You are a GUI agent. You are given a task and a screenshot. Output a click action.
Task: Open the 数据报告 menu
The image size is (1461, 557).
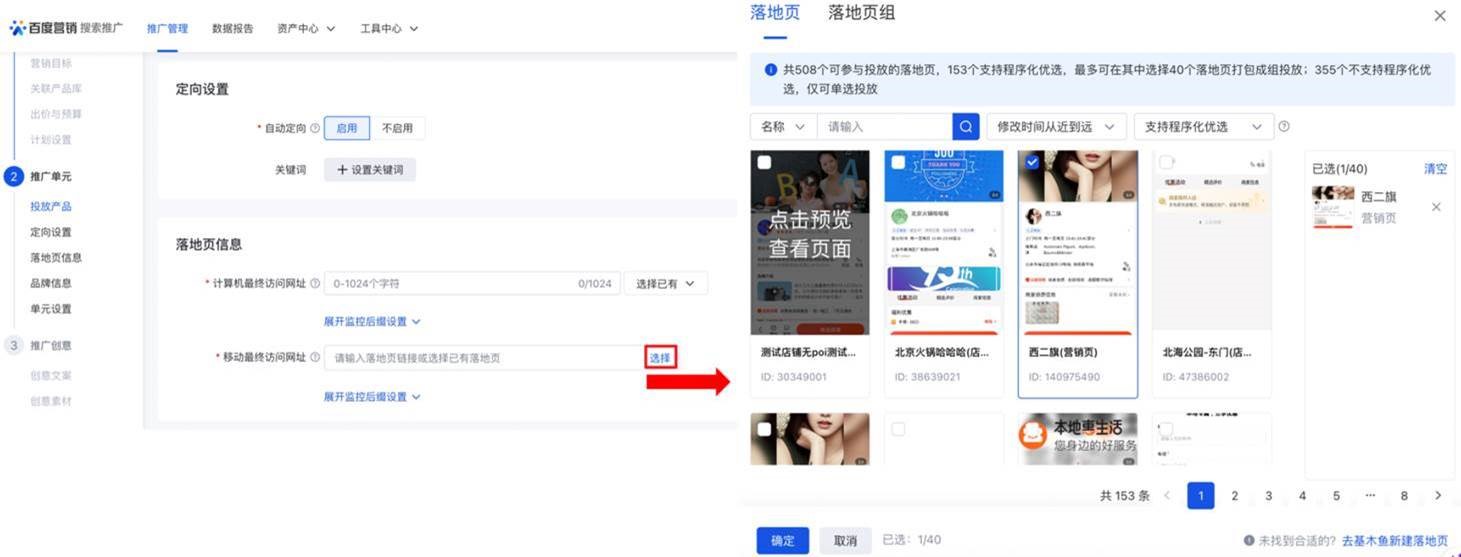tap(232, 29)
